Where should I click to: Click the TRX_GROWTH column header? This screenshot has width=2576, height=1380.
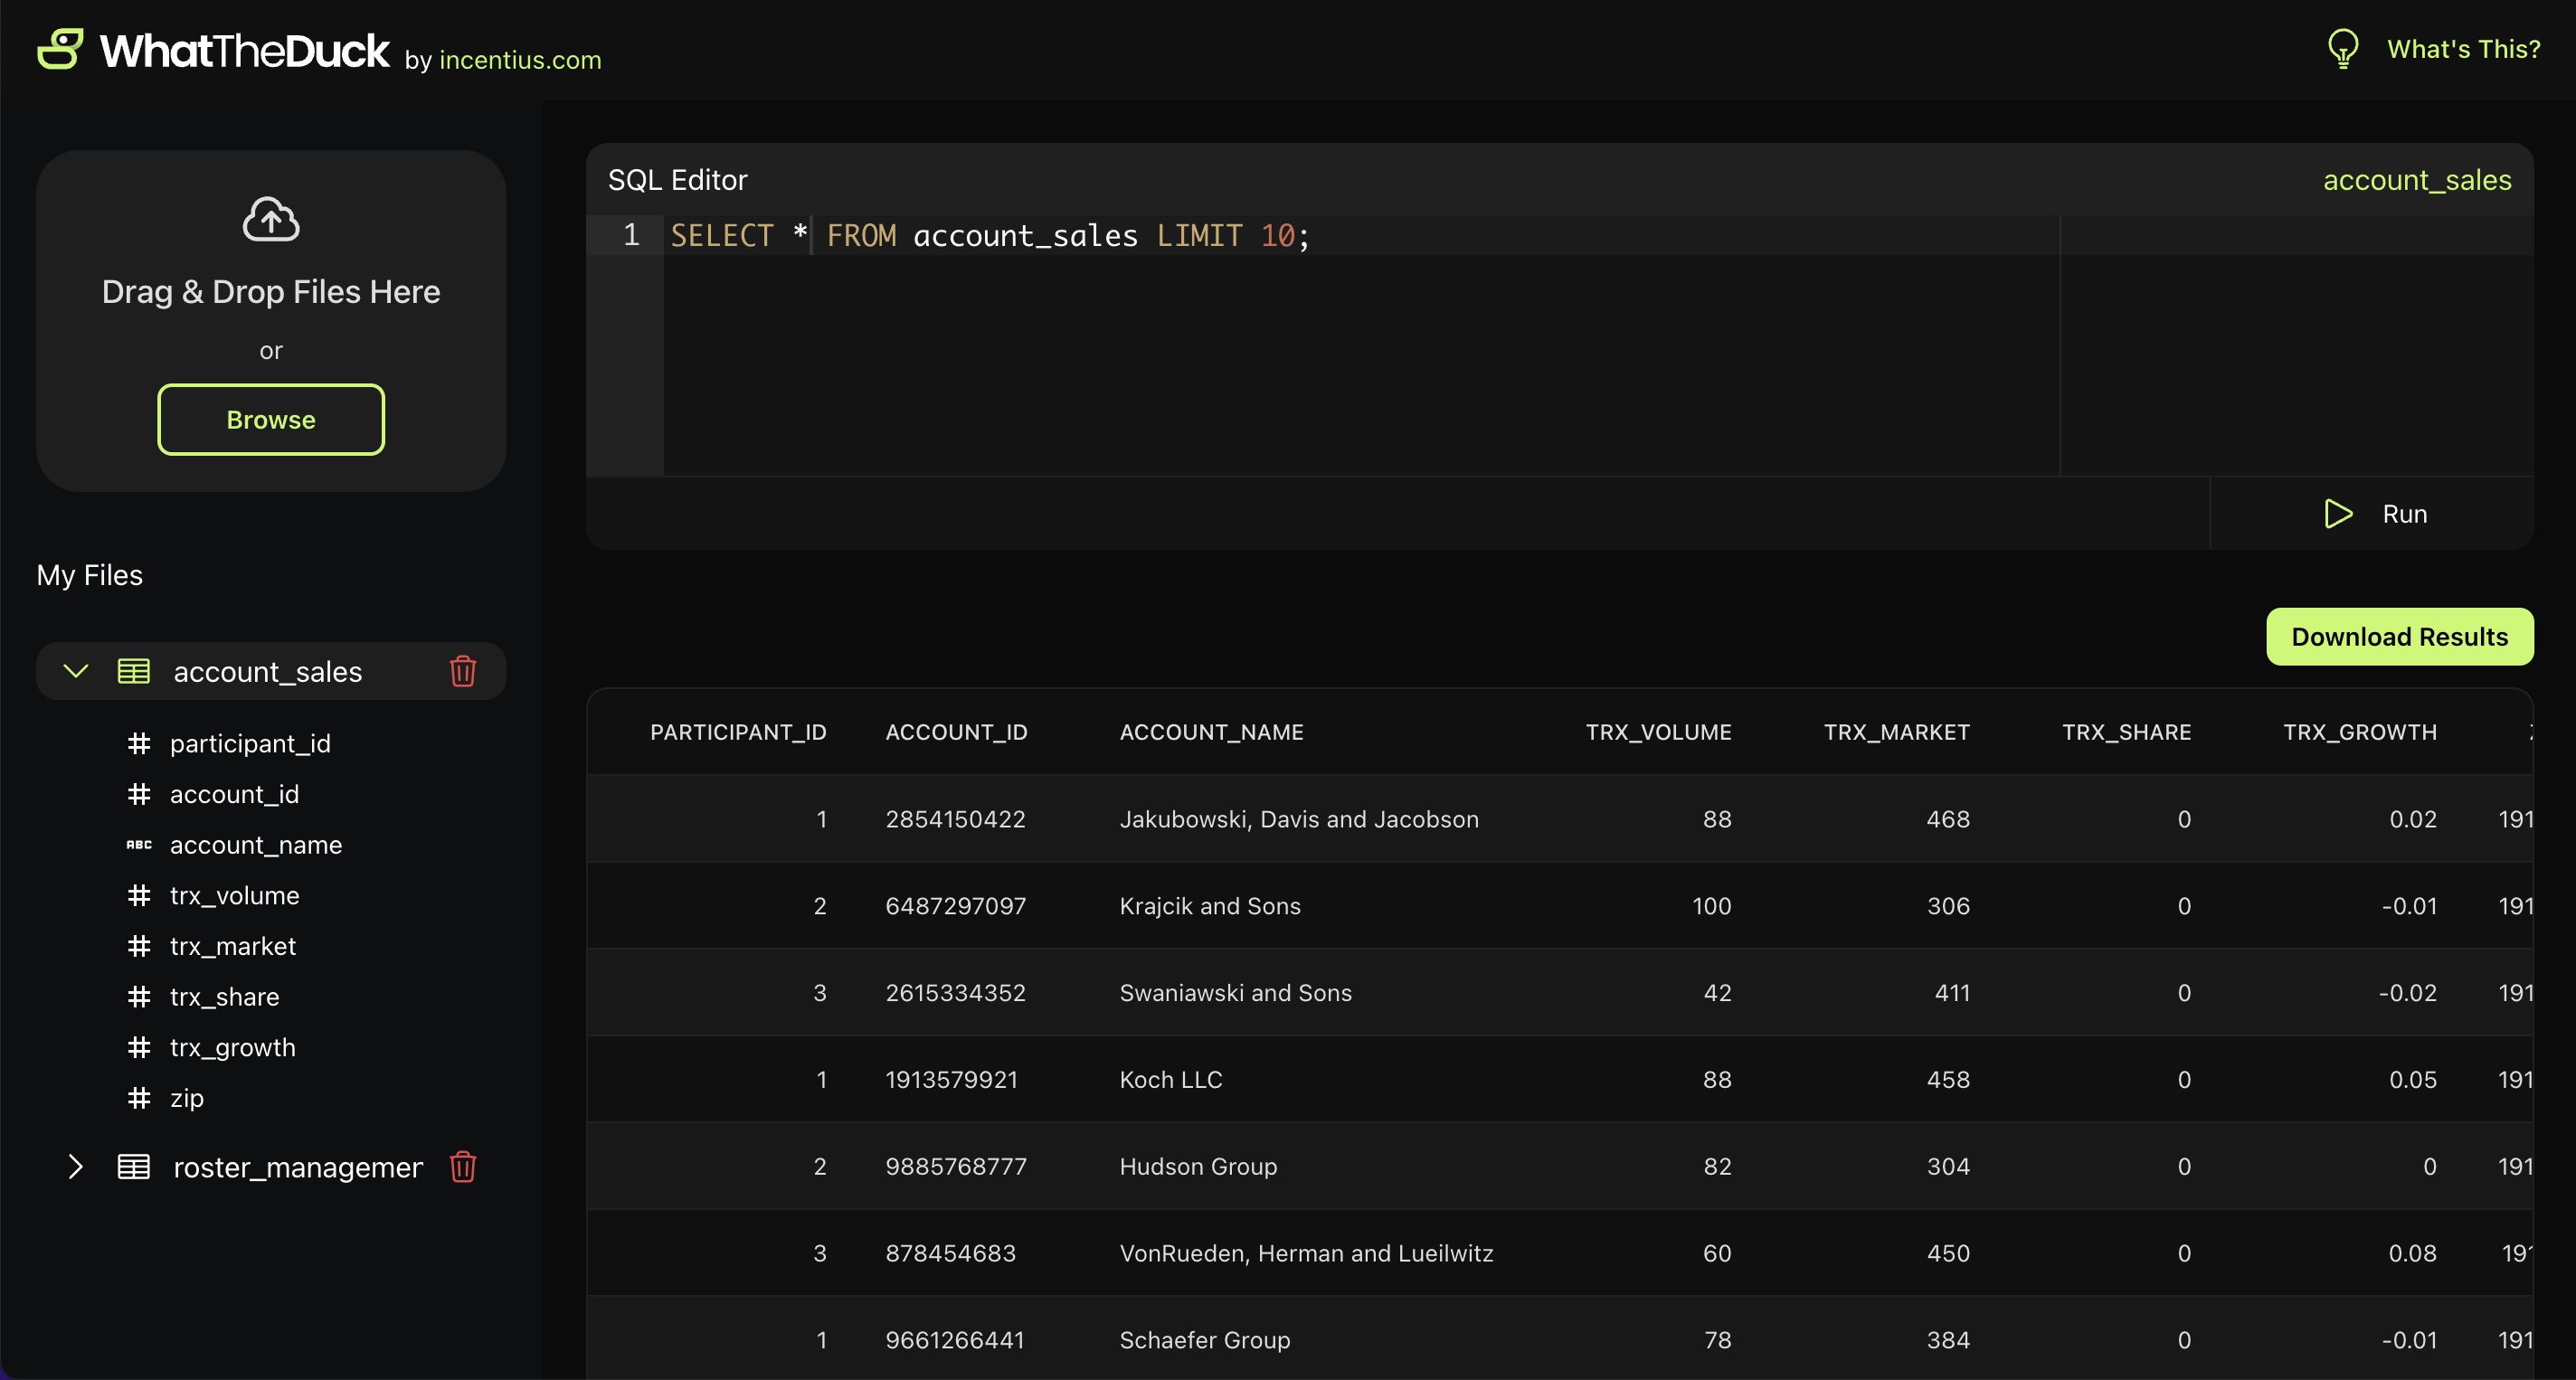[x=2359, y=732]
